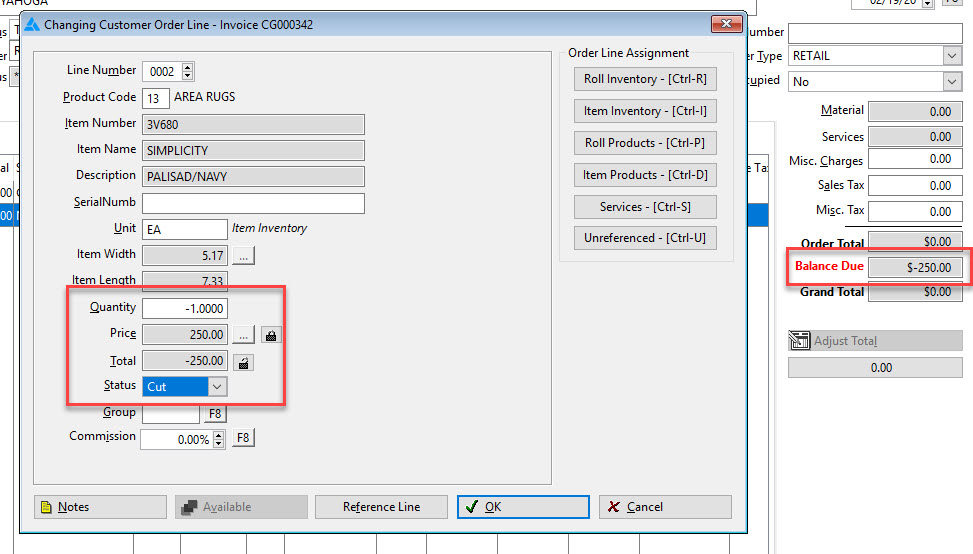Expand the RETAIL type dropdown
973x554 pixels.
[952, 56]
